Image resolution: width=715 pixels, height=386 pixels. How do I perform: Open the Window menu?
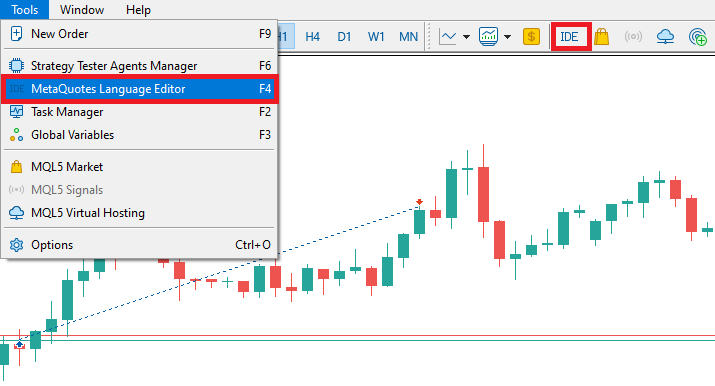82,10
